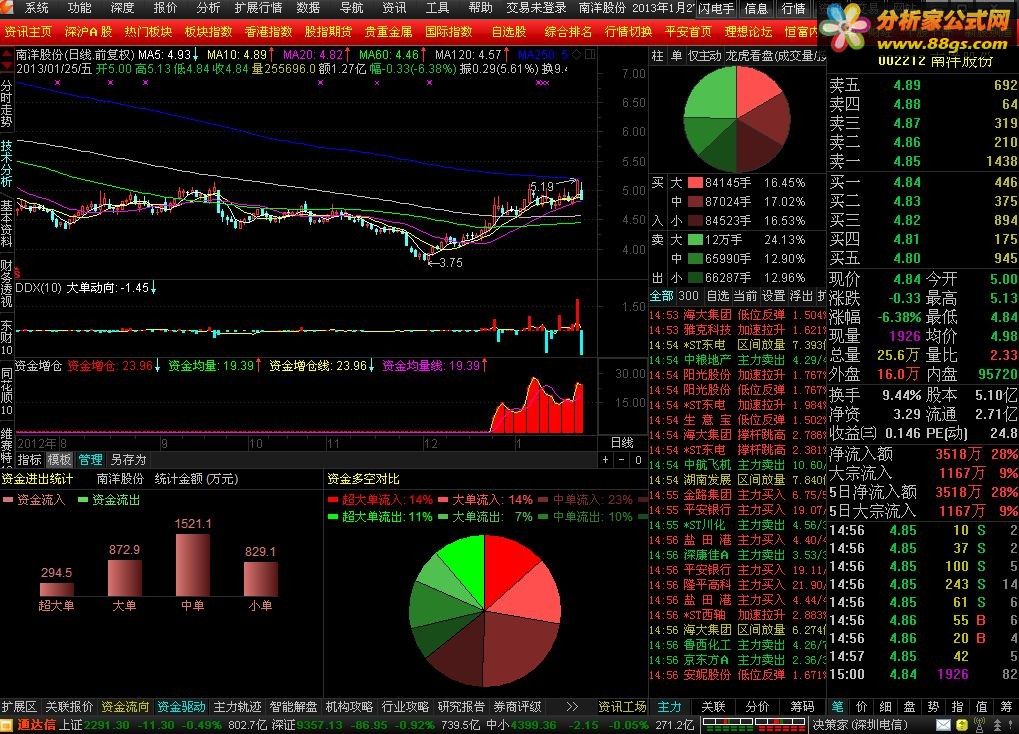1019x734 pixels.
Task: Open the 笔 tick-detail tab
Action: [x=838, y=707]
